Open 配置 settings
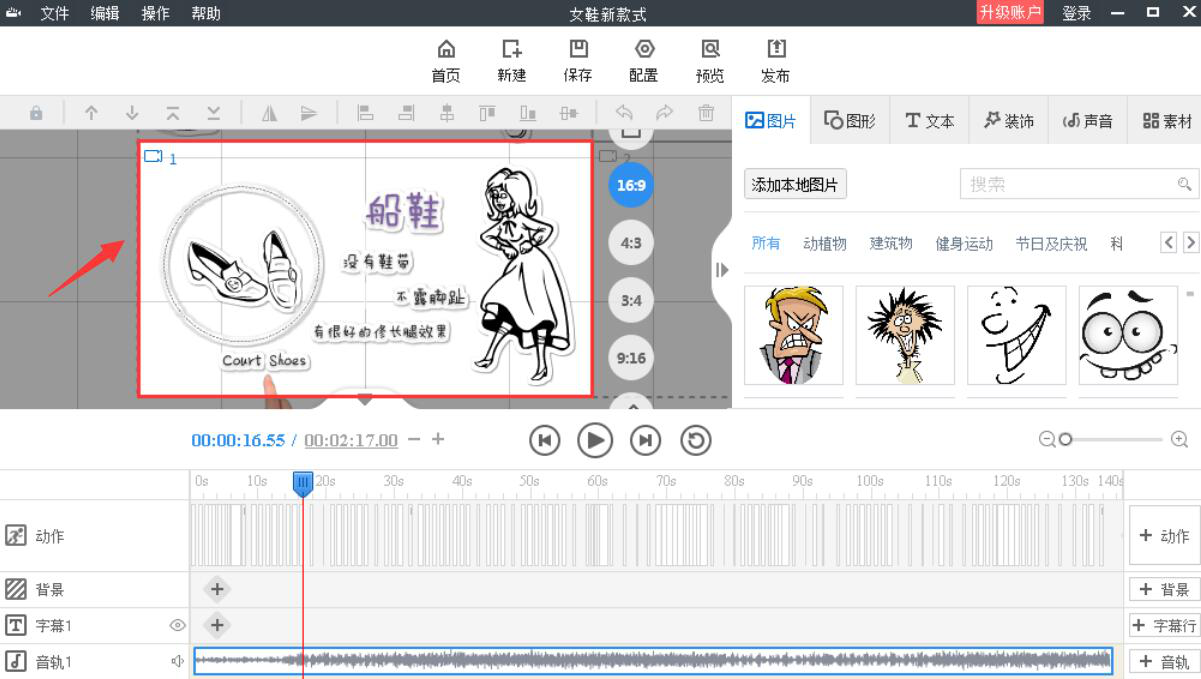The image size is (1201, 679). point(644,62)
